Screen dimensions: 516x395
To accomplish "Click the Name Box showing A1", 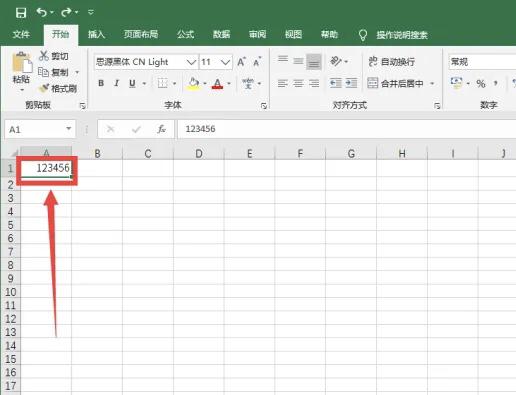I will coord(40,129).
